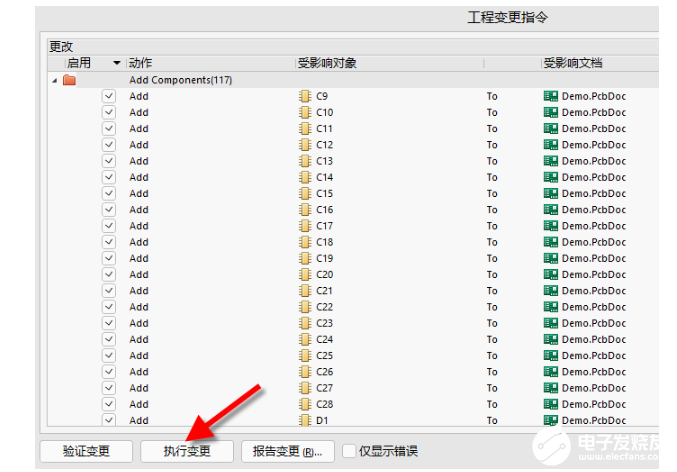Screen dimensions: 677x472
Task: Click the Add action text for C15
Action: (139, 193)
